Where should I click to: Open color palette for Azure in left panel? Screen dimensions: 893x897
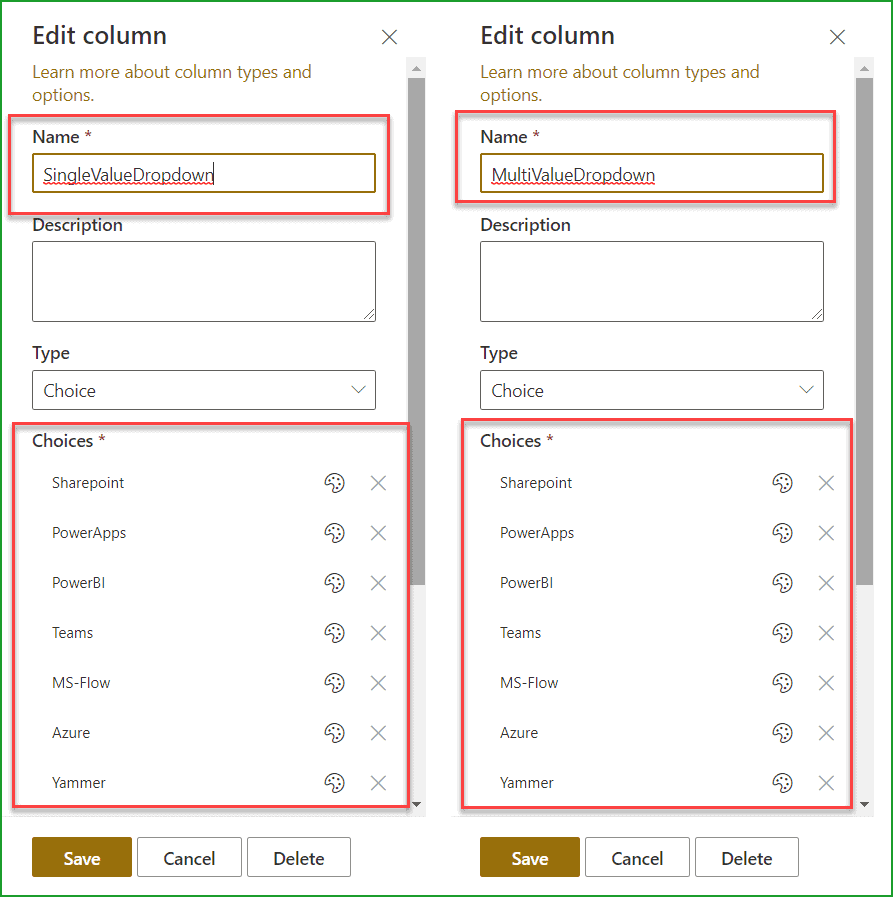coord(334,733)
